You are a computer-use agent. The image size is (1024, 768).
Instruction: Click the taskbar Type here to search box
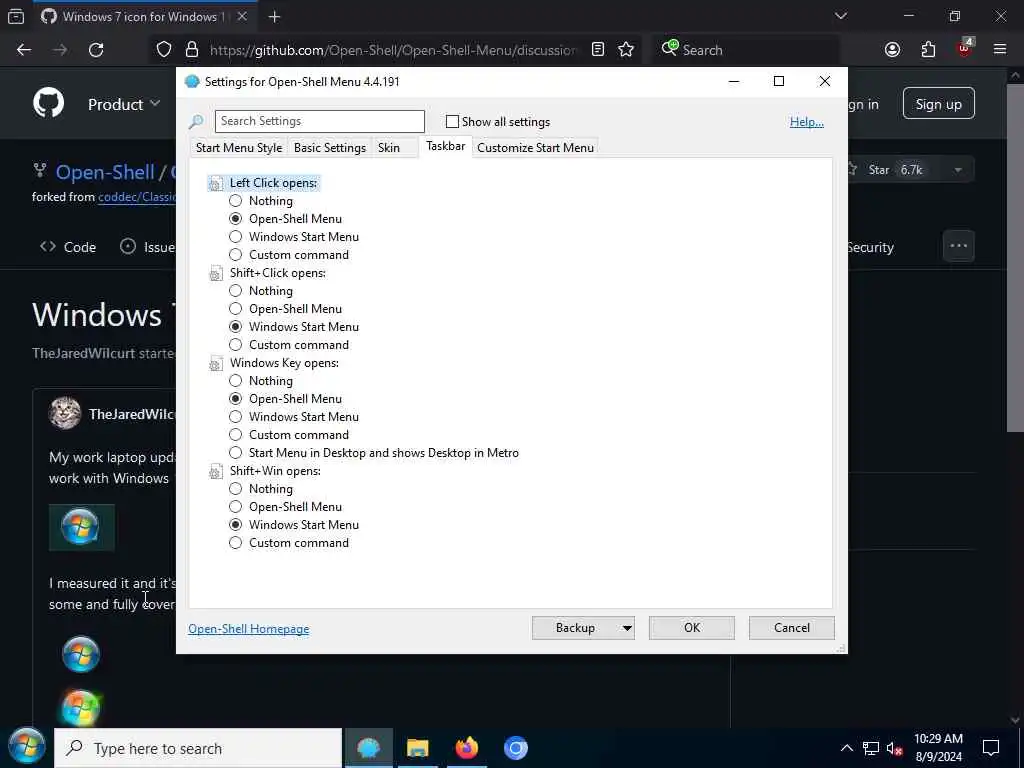click(198, 748)
